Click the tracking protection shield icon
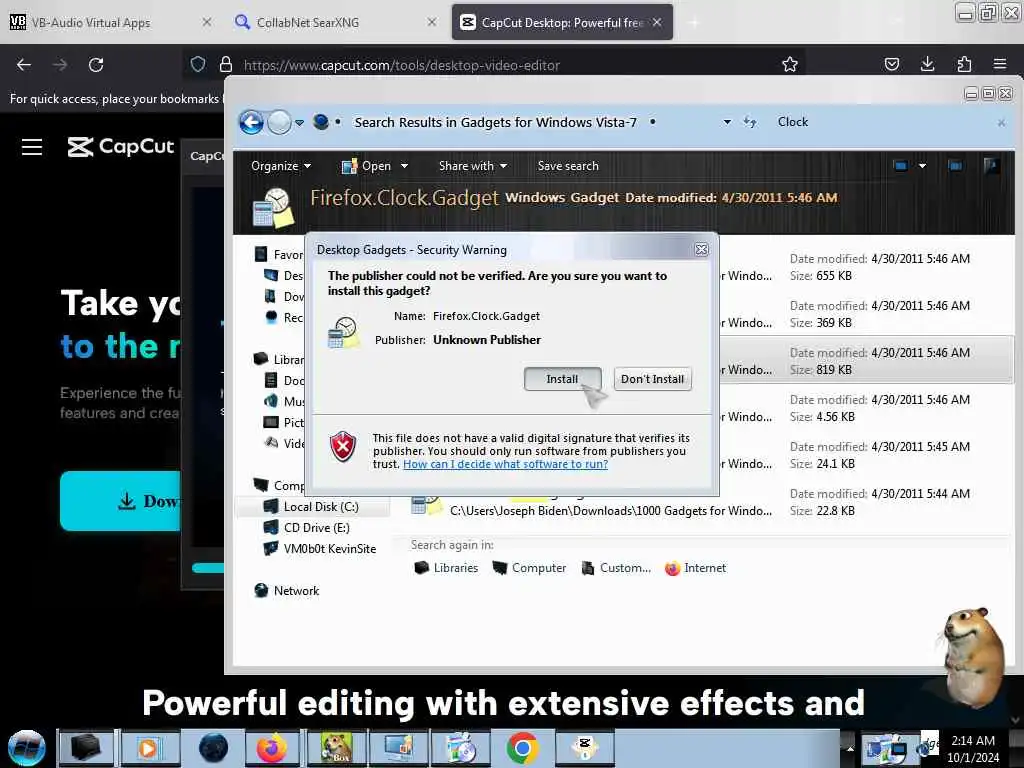 pos(198,64)
